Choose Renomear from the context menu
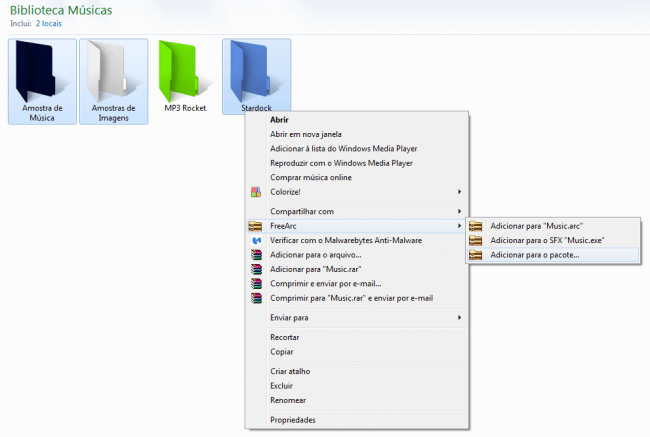The width and height of the screenshot is (650, 437). (288, 399)
